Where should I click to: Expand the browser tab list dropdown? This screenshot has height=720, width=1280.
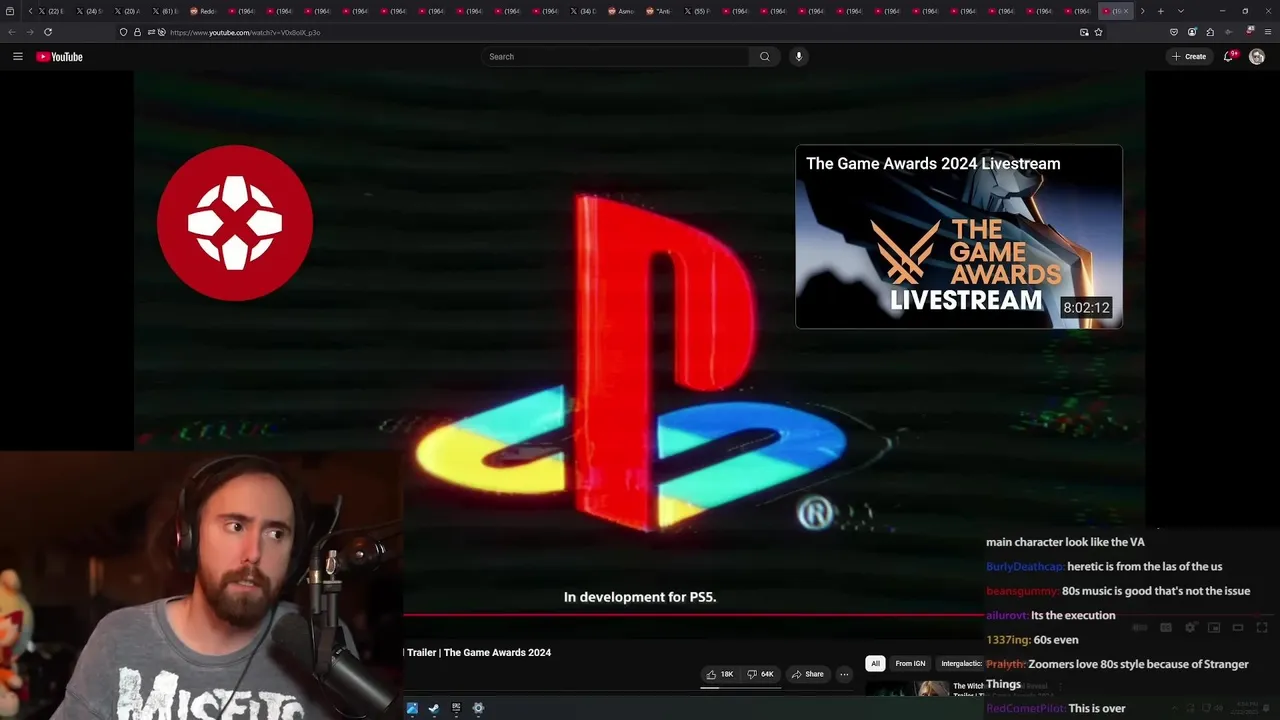1181,11
